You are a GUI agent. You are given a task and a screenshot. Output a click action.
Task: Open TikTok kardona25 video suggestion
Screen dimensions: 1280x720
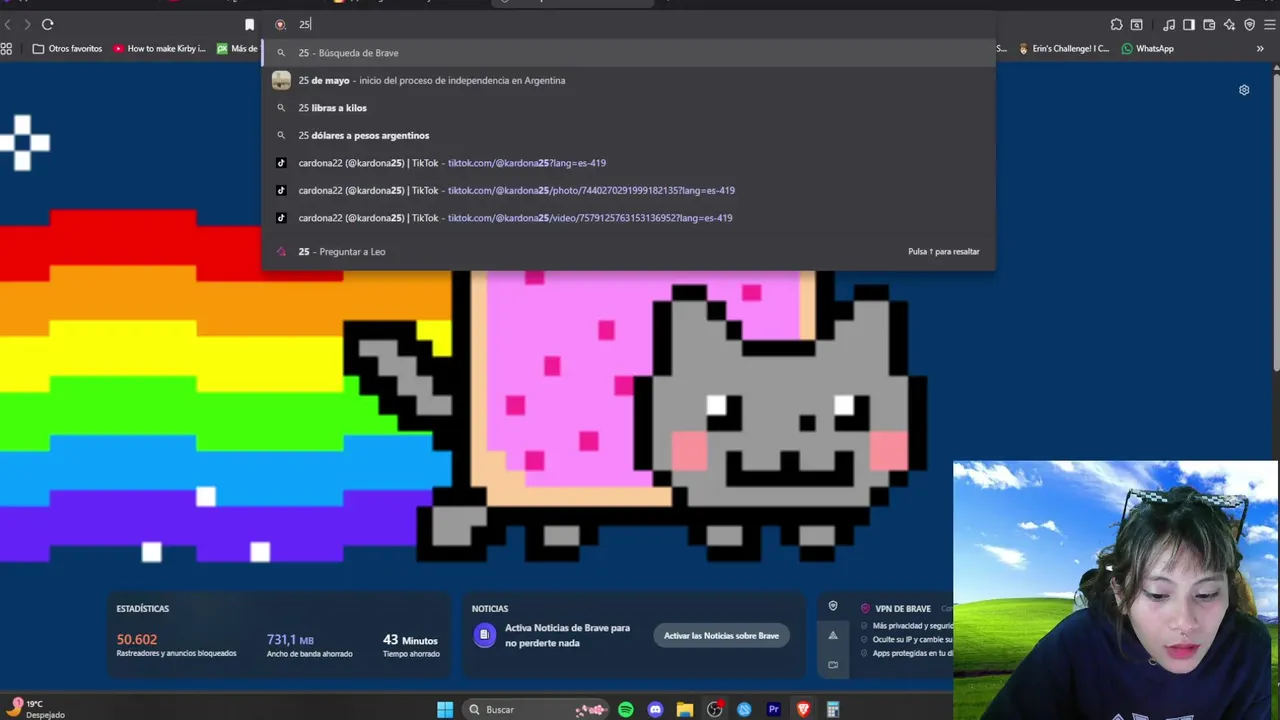point(628,218)
